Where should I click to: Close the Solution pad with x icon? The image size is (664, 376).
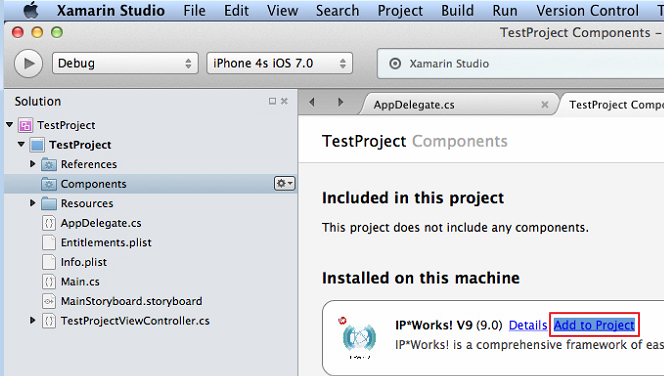coord(284,101)
